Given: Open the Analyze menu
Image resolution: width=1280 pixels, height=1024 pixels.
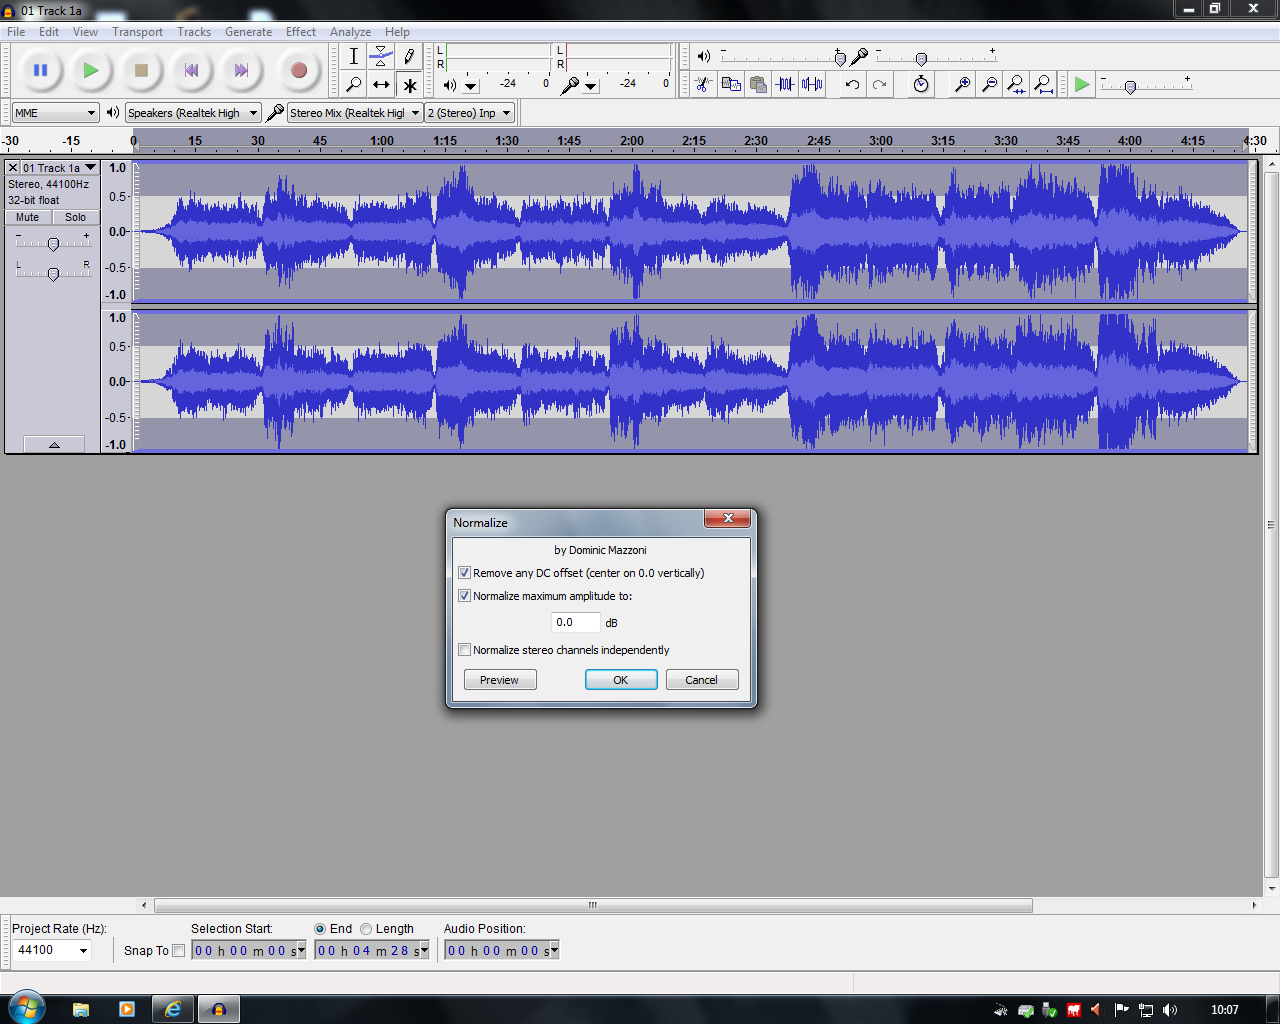Looking at the screenshot, I should coord(350,32).
